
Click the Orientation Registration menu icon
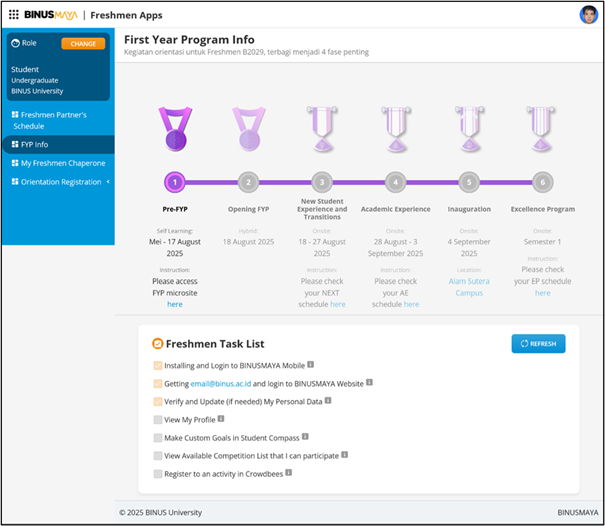tap(15, 181)
